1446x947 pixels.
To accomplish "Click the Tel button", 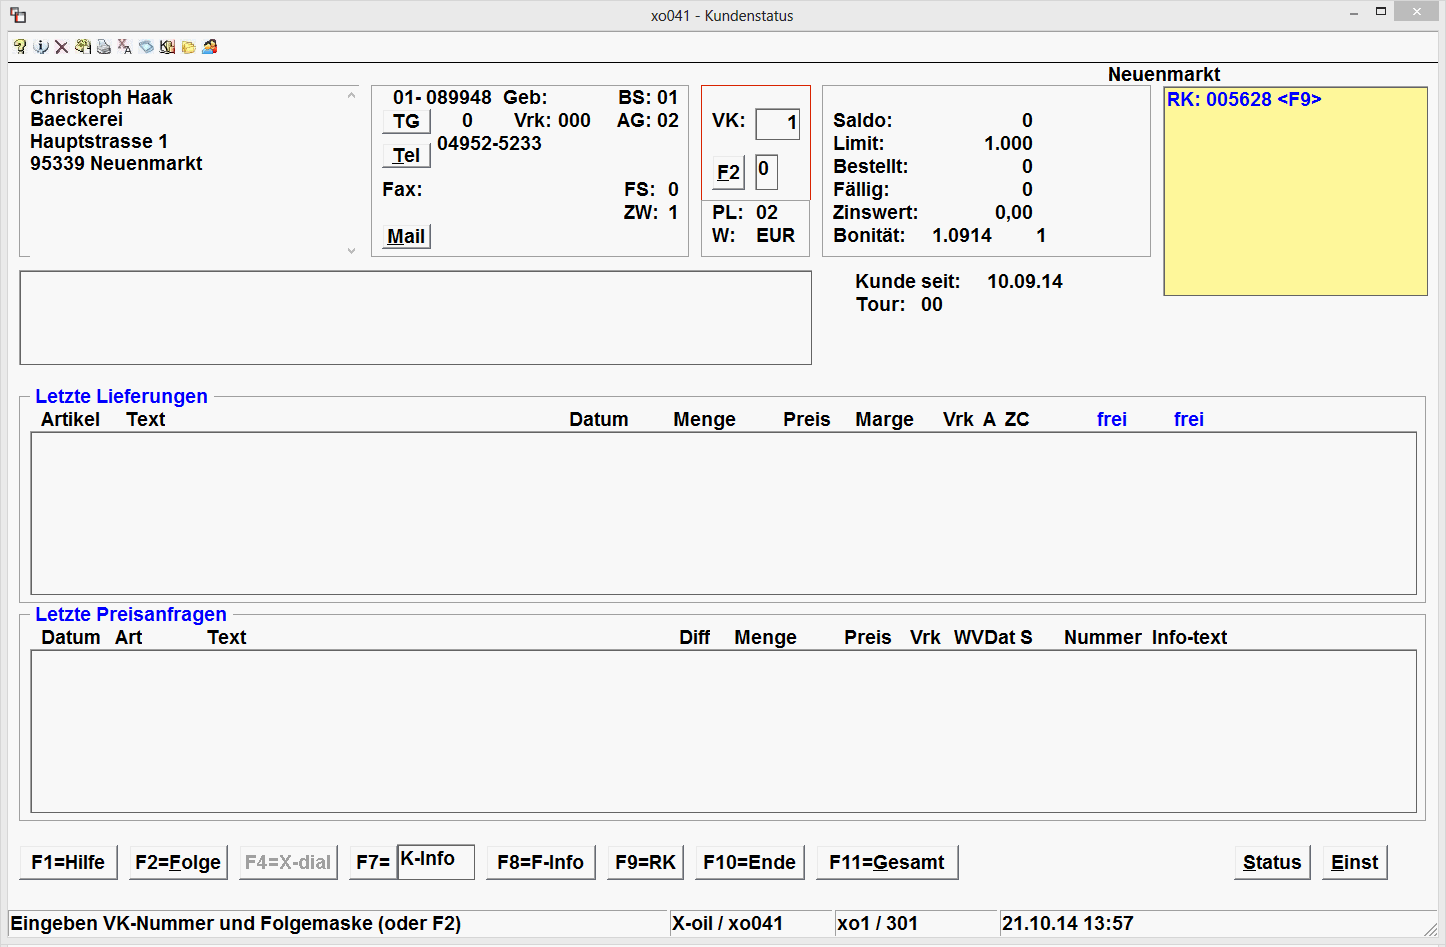I will point(406,155).
